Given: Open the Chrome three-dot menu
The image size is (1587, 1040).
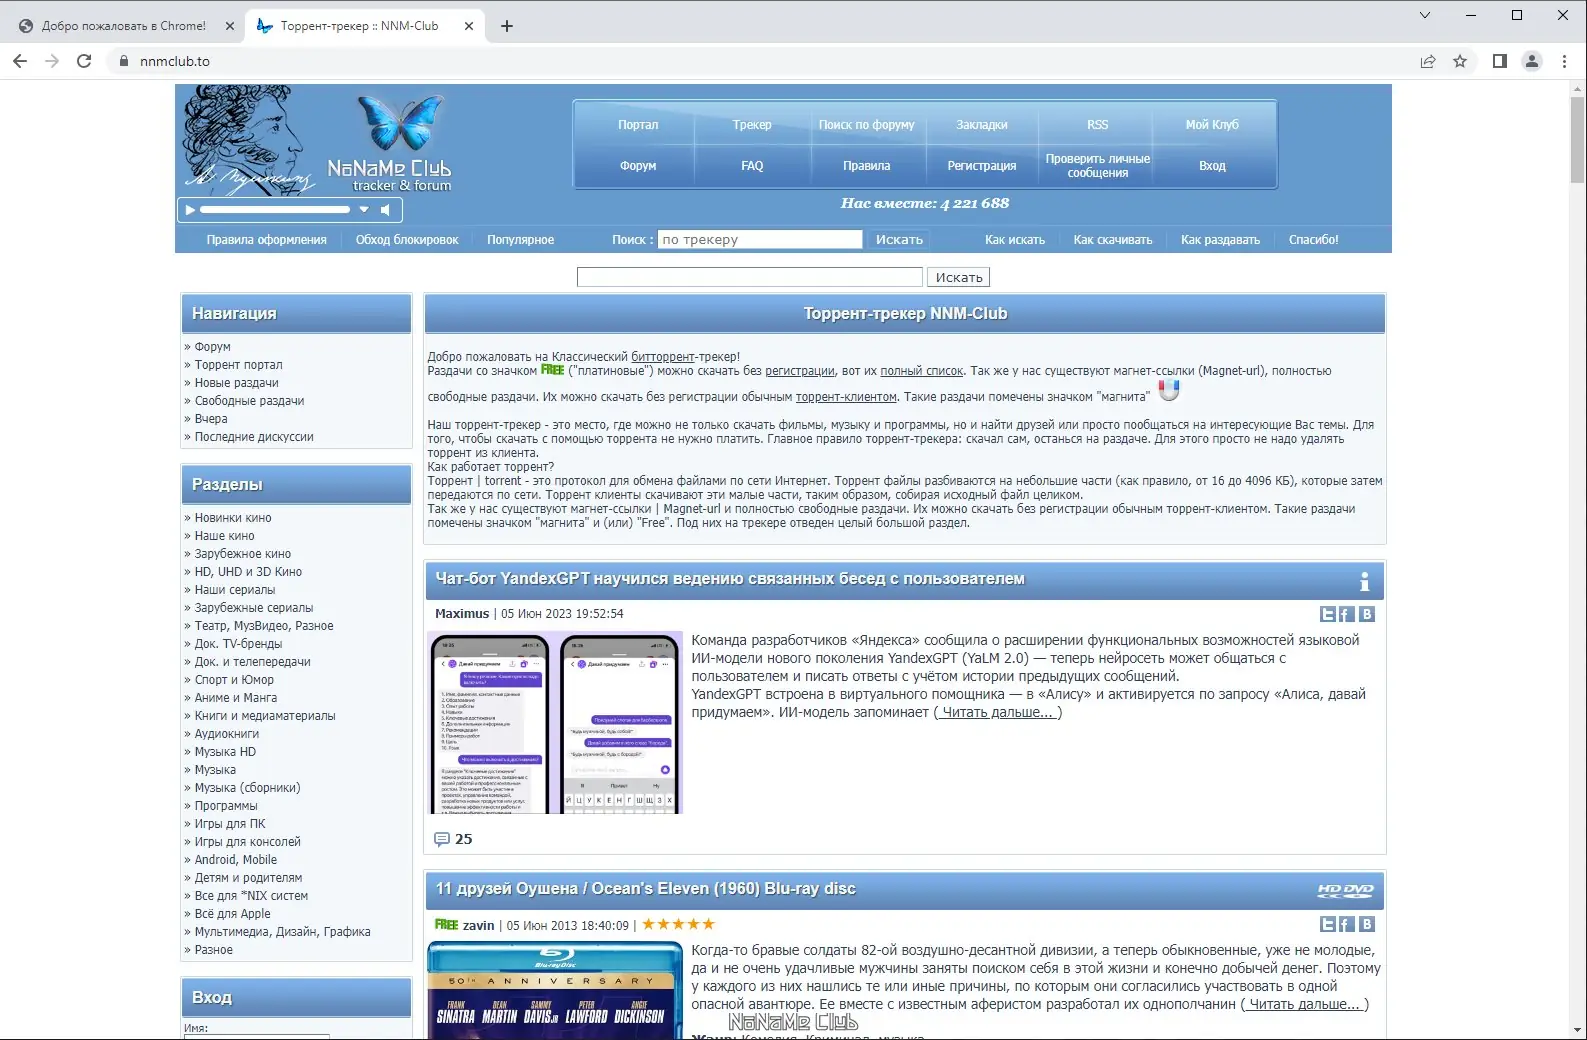Looking at the screenshot, I should coord(1565,61).
